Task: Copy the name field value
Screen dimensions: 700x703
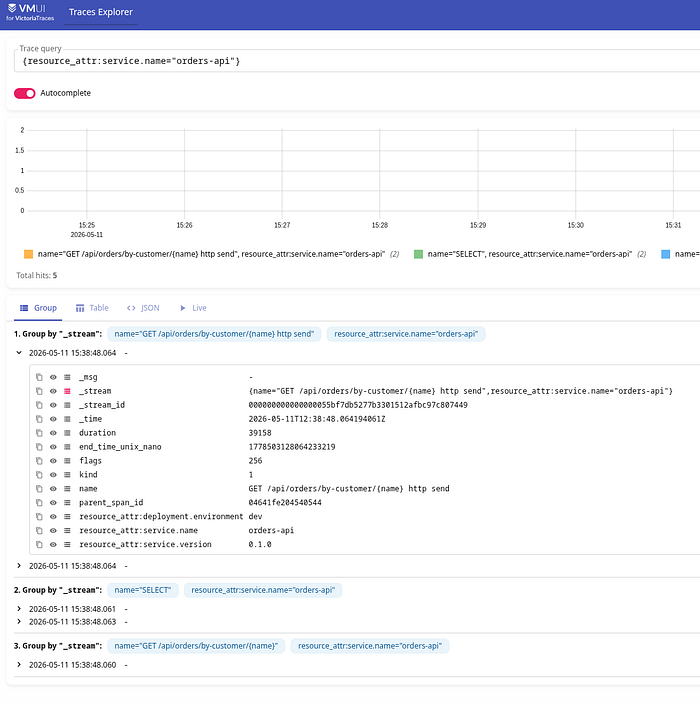Action: click(39, 489)
